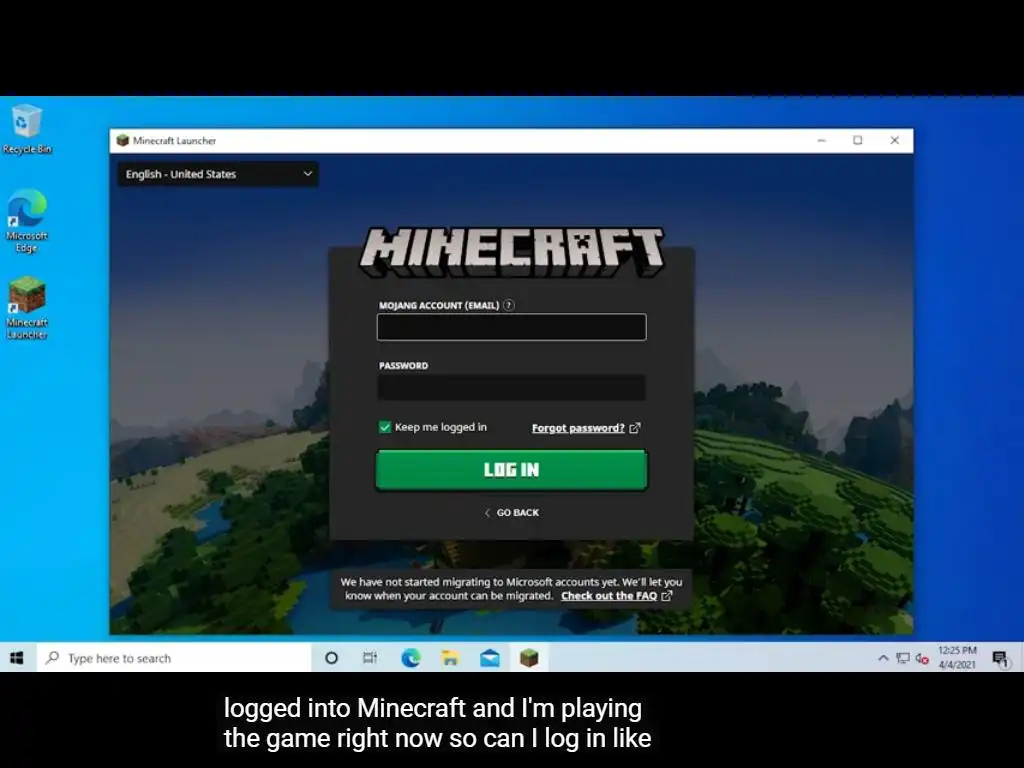Toggle the Keep me logged in checkbox
Screen dimensions: 1024x768
385,427
